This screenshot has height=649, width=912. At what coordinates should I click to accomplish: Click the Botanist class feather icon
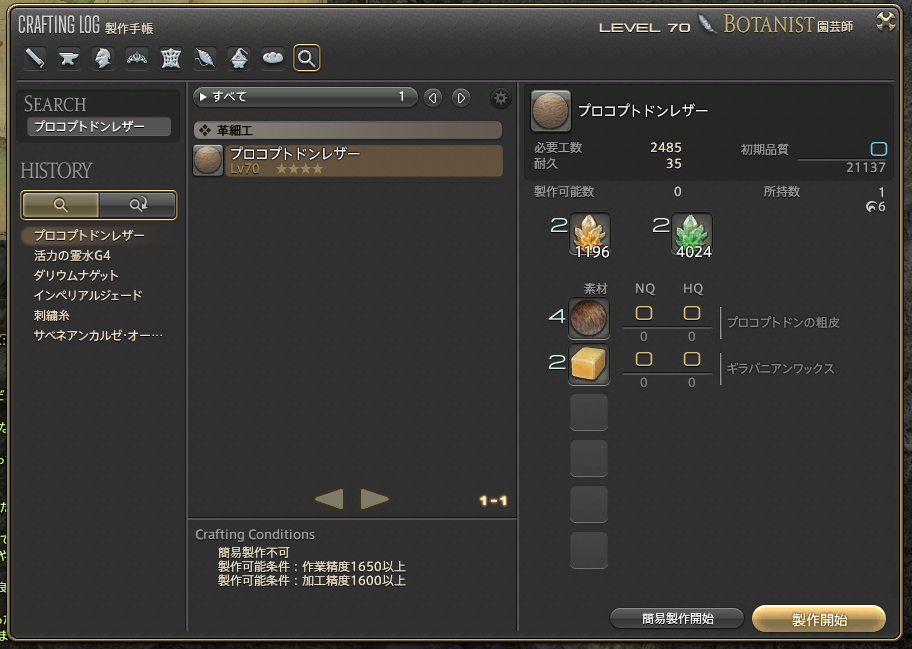pos(707,24)
